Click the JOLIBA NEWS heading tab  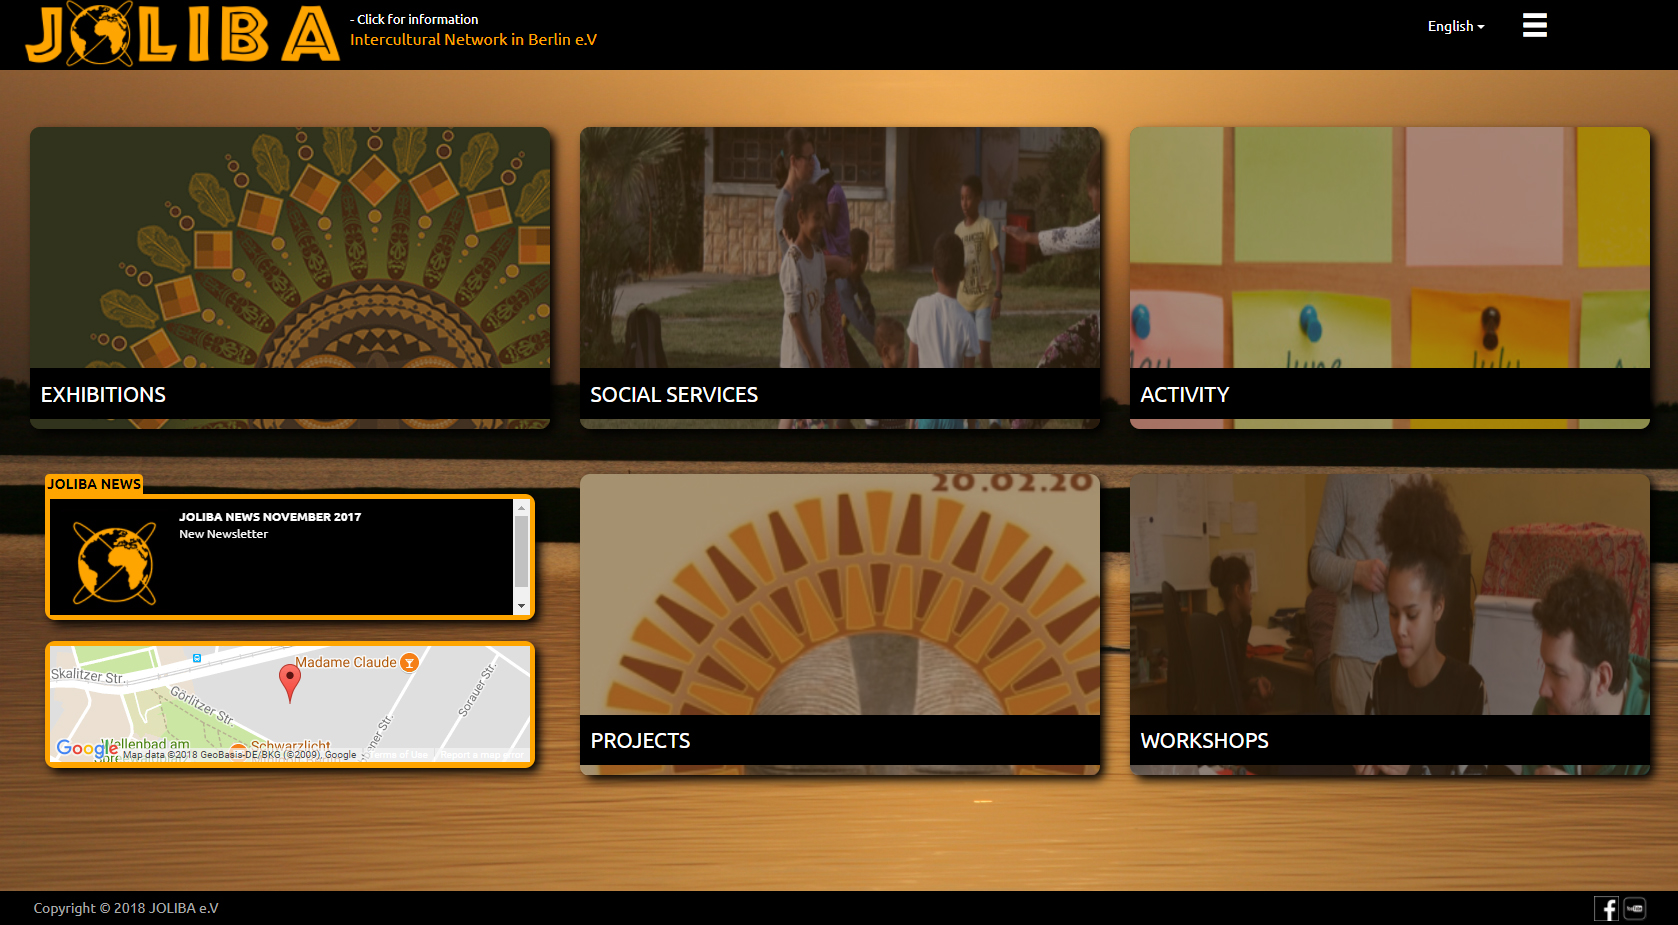pos(94,484)
